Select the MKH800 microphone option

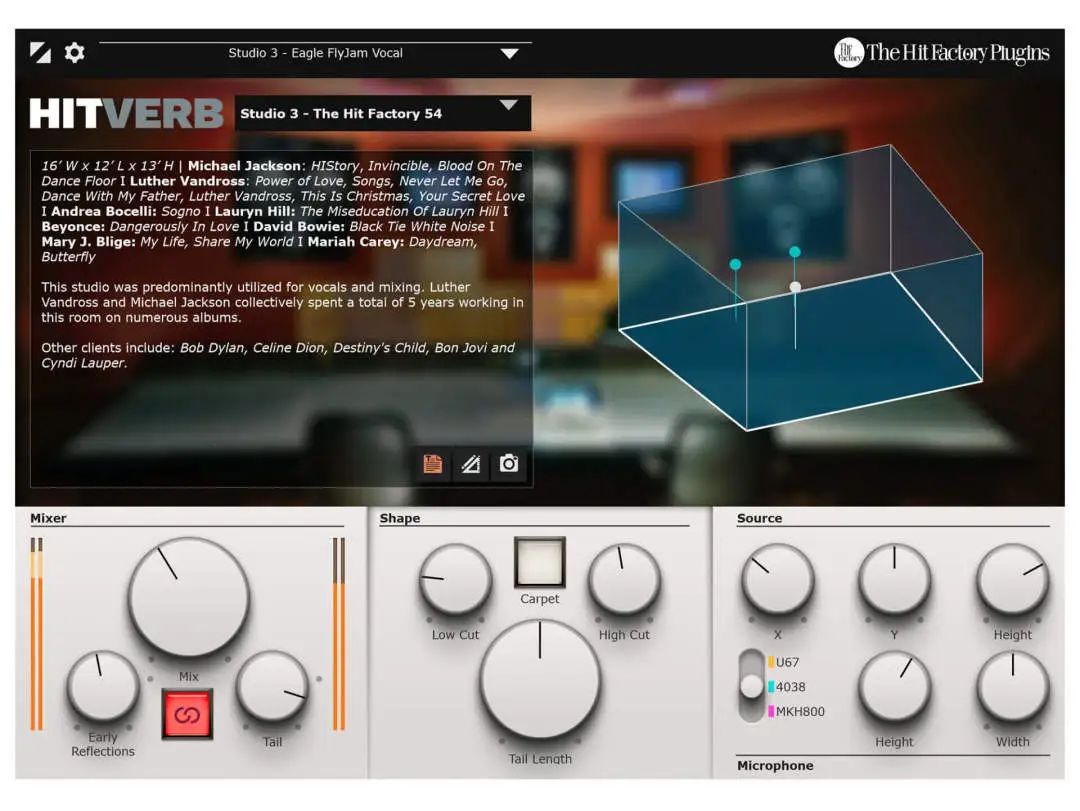(x=796, y=711)
